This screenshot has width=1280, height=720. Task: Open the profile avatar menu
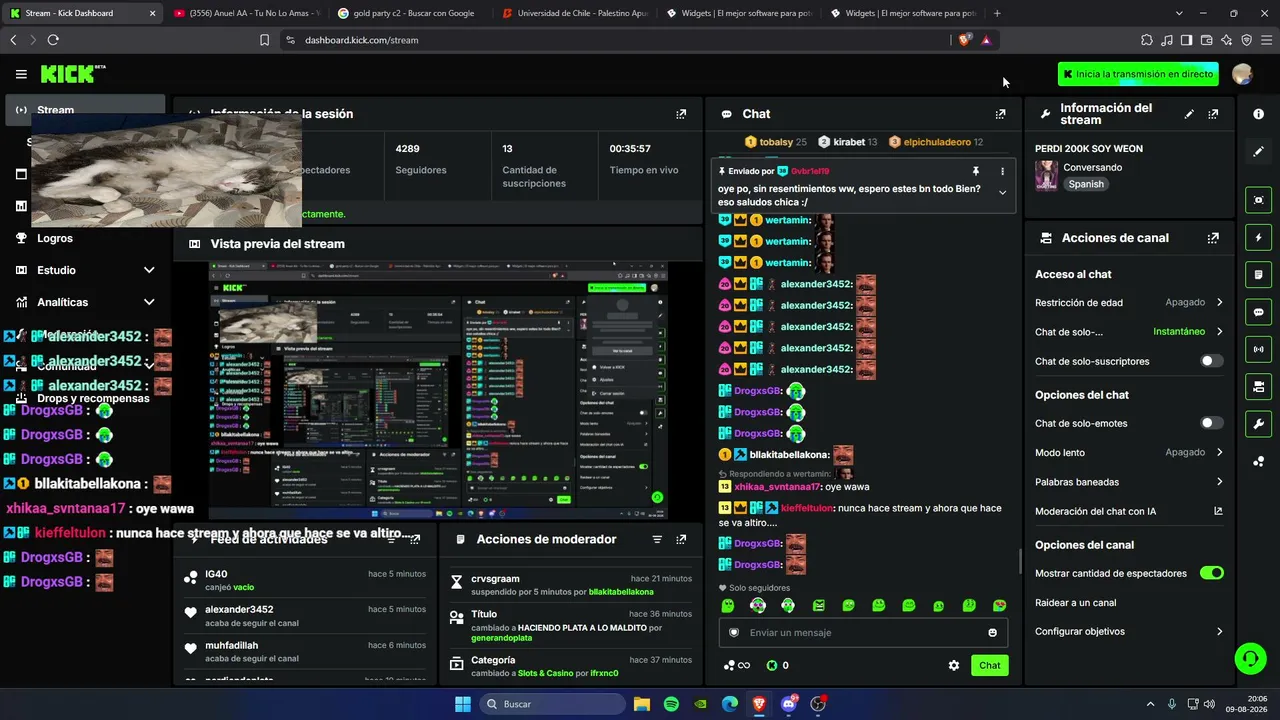tap(1242, 74)
